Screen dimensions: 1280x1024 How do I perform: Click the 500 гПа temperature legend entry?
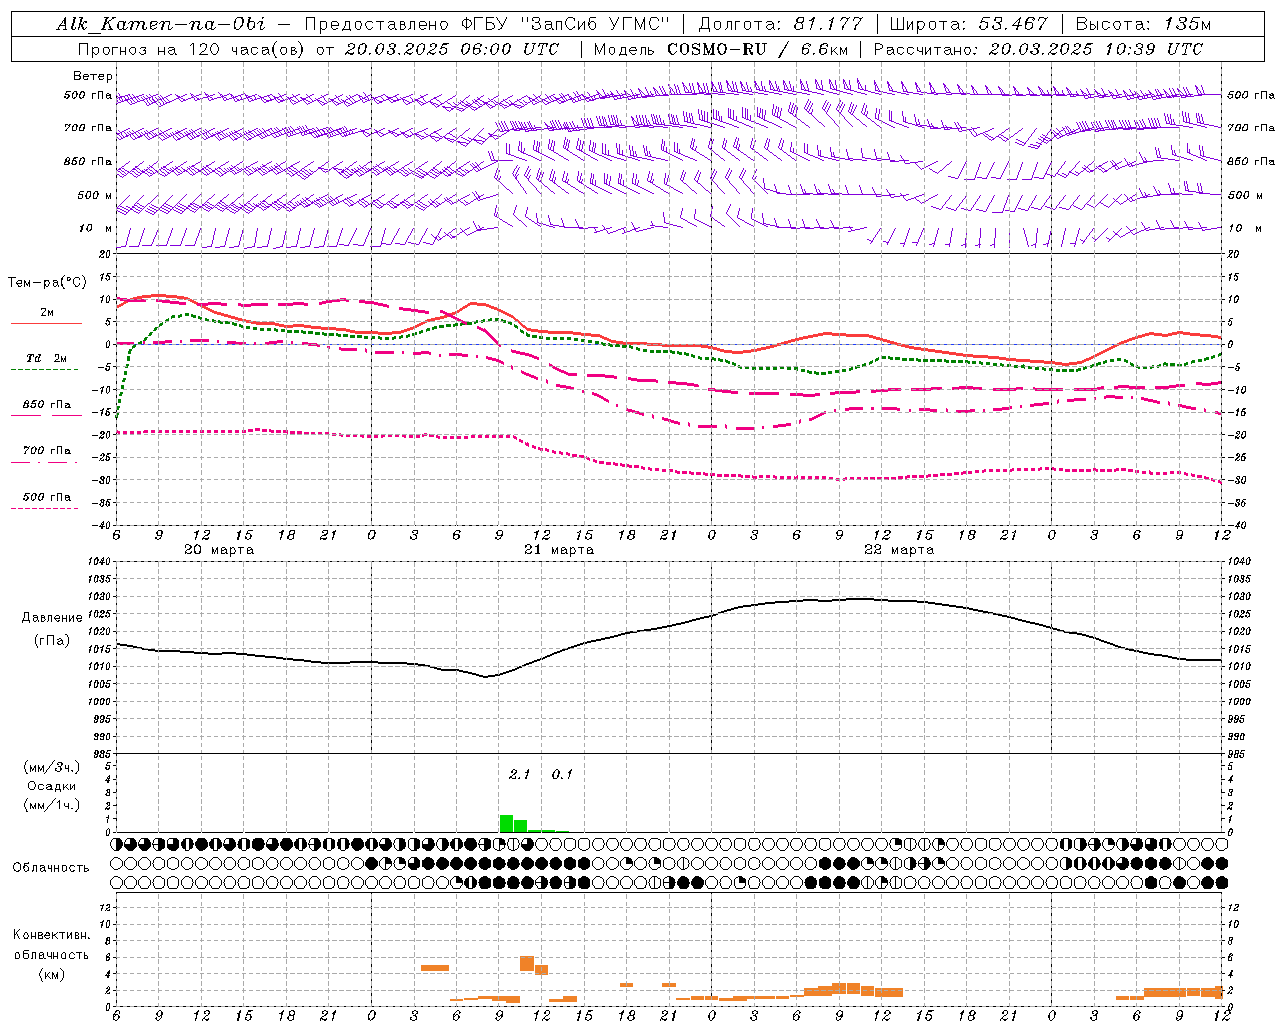pos(47,497)
